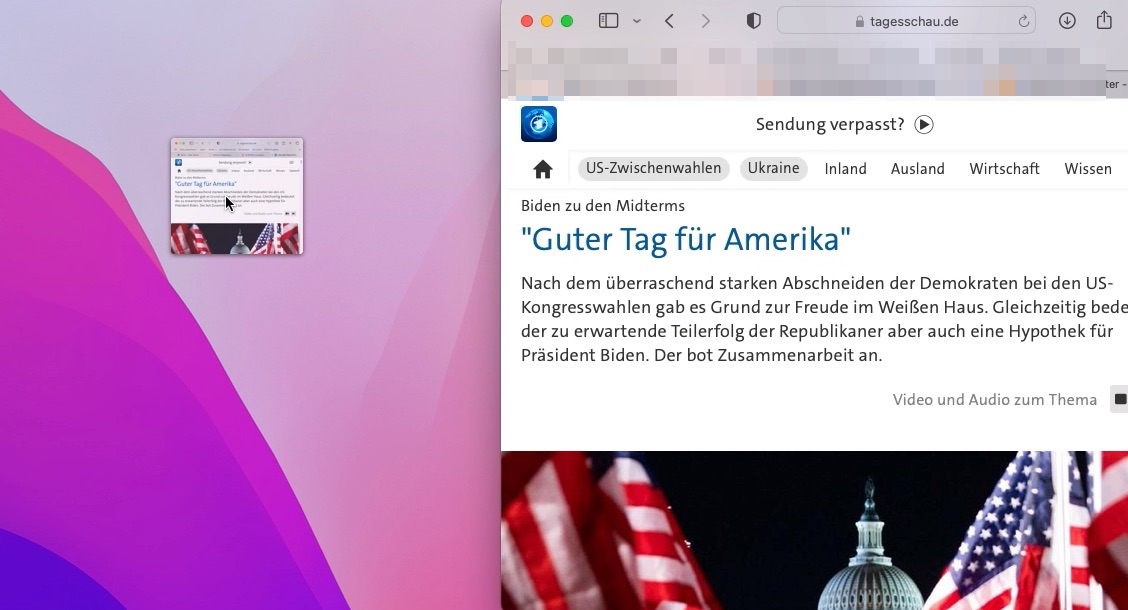Image resolution: width=1128 pixels, height=610 pixels.
Task: Minimize Safari with the yellow button
Action: (x=547, y=22)
